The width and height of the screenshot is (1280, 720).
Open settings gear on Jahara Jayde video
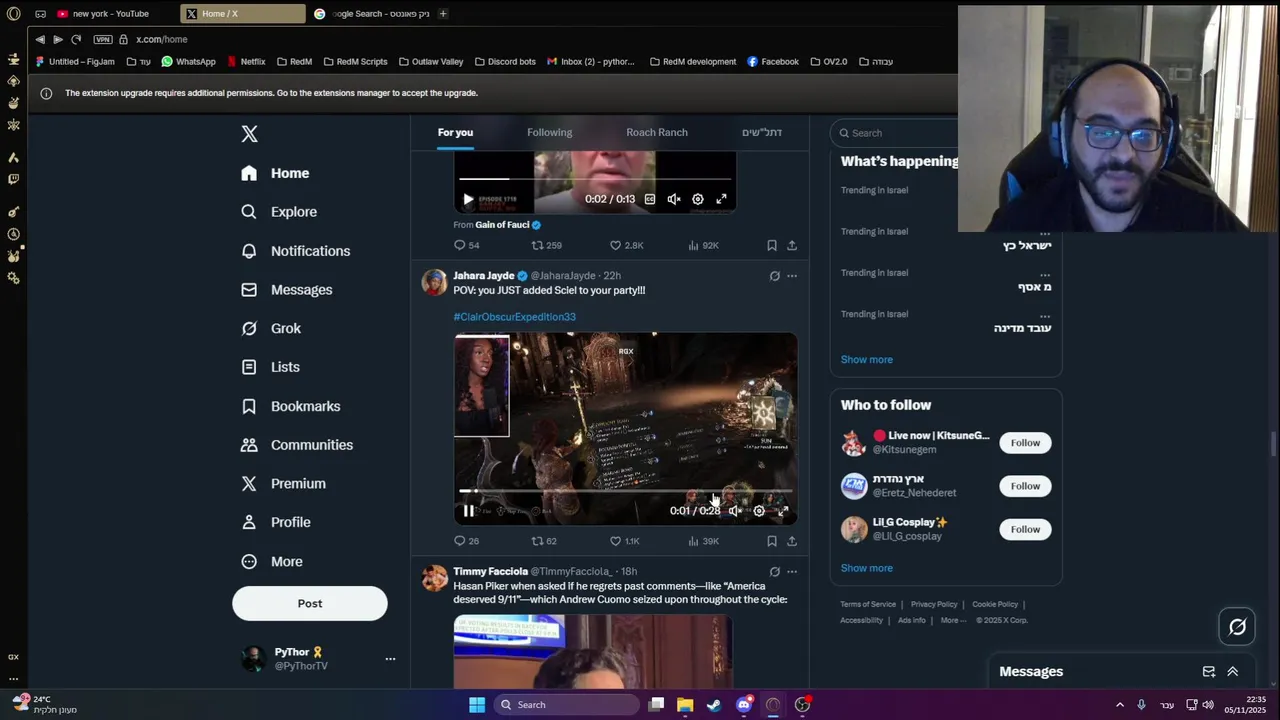pos(759,511)
